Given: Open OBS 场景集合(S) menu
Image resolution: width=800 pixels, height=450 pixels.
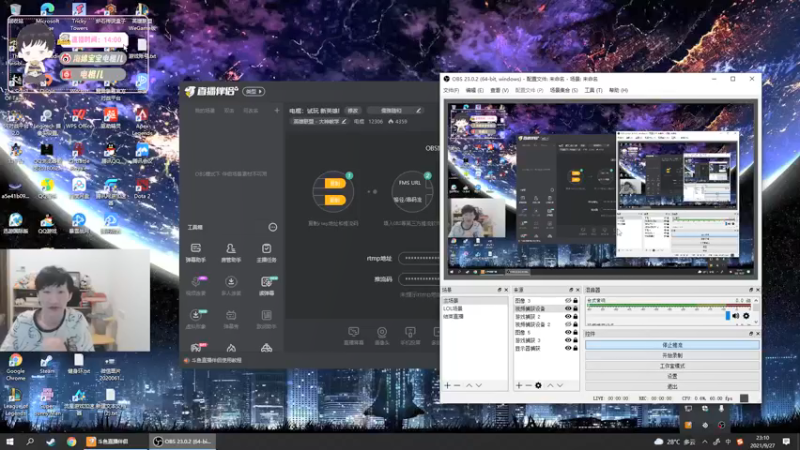Looking at the screenshot, I should click(564, 90).
